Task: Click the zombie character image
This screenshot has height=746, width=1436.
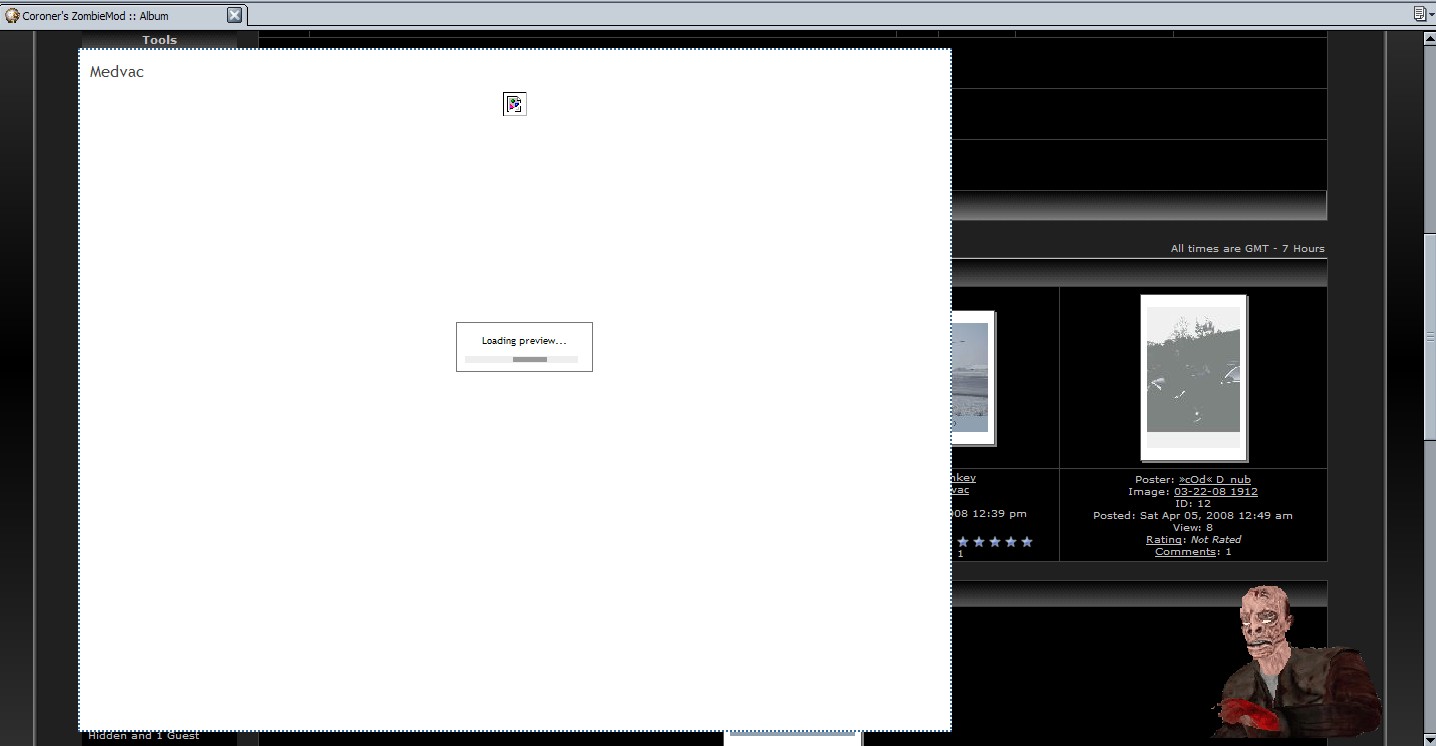Action: 1292,660
